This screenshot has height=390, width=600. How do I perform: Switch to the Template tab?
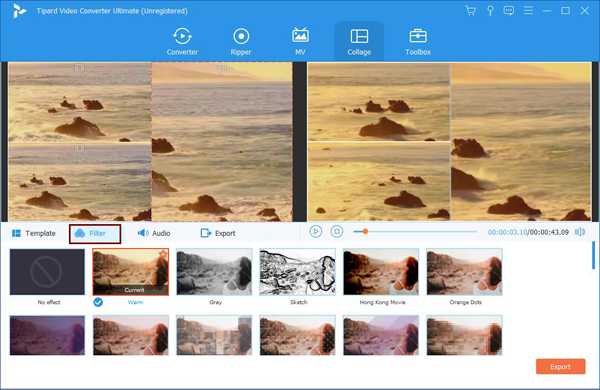click(x=34, y=233)
